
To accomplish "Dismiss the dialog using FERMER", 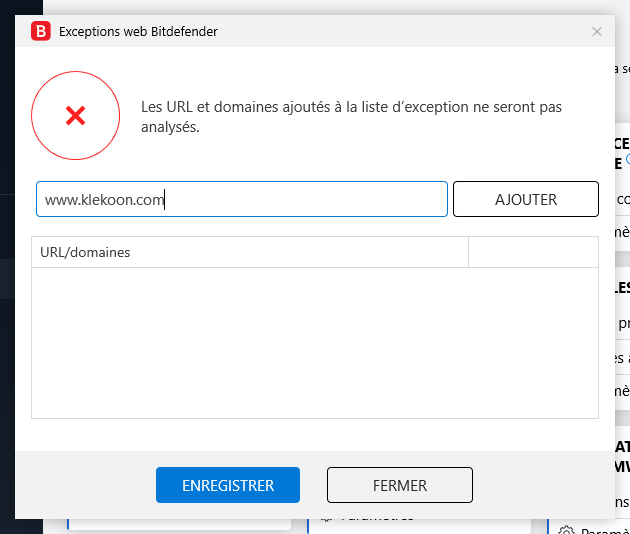I will 399,485.
